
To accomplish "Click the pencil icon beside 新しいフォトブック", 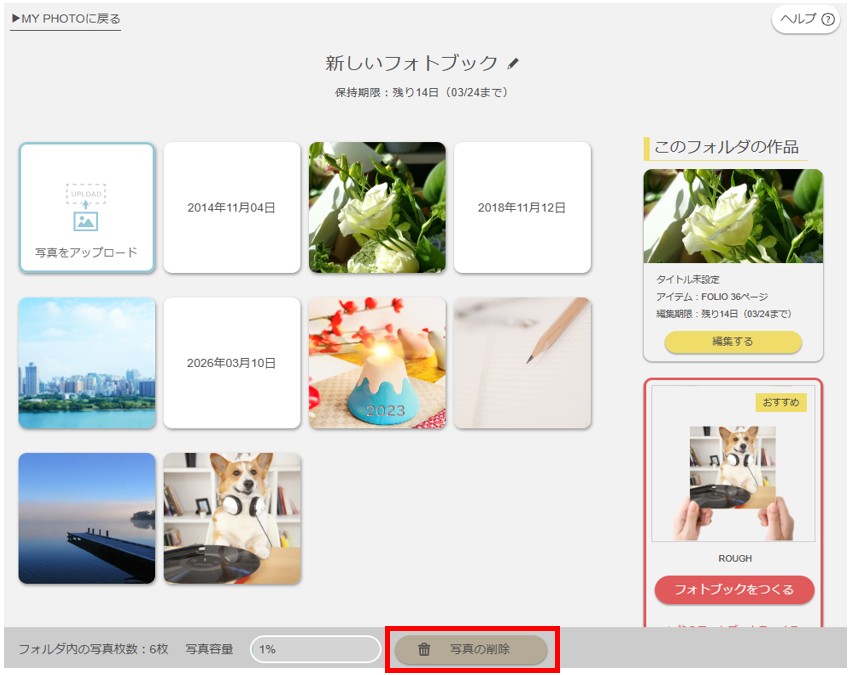I will click(x=512, y=64).
